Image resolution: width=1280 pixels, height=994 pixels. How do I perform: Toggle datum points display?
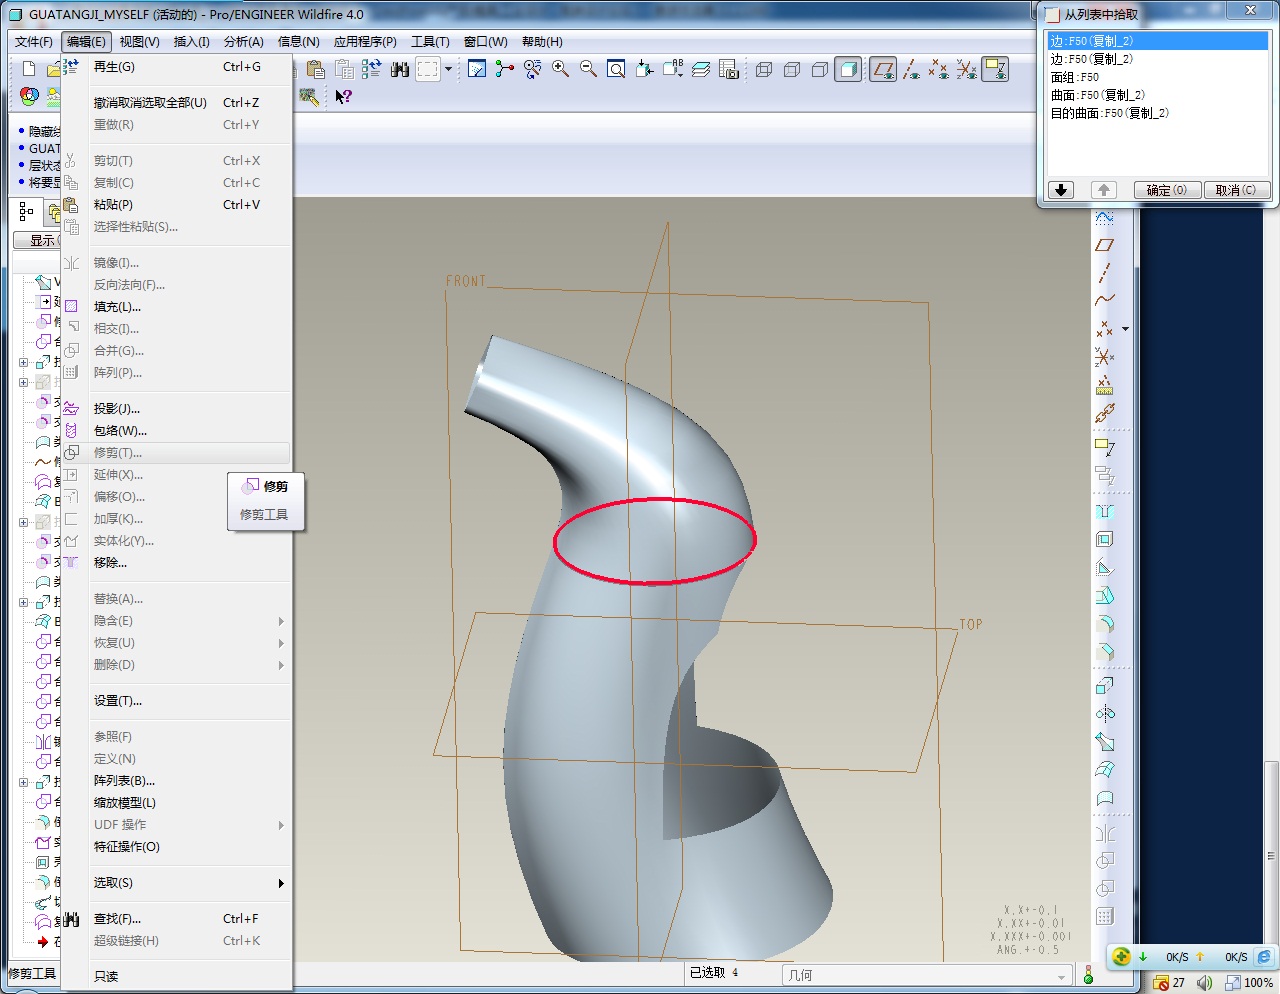[x=939, y=69]
